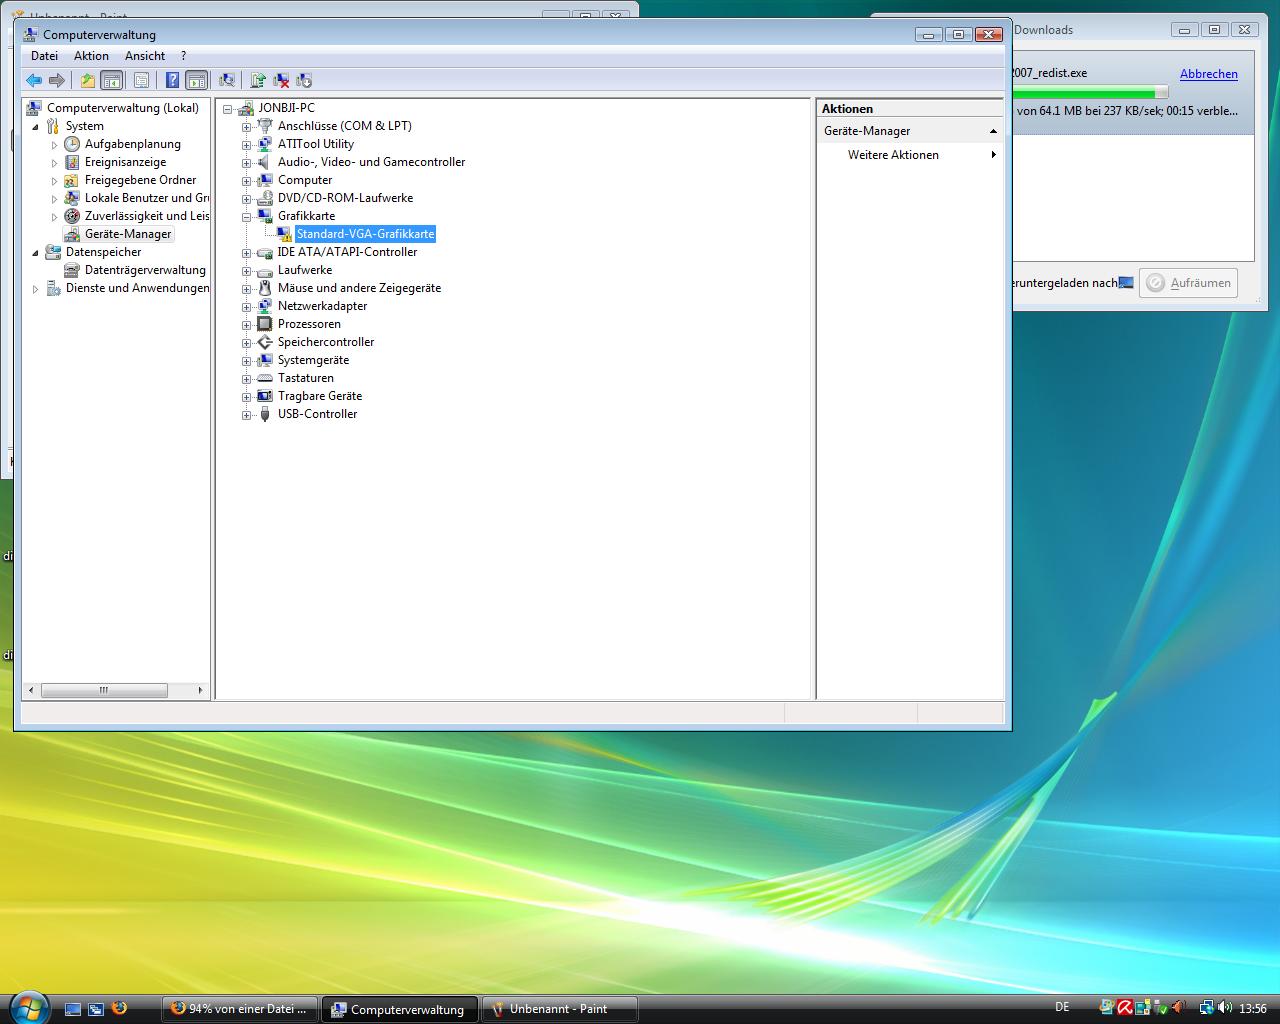Select Standard-VGA-Grafikkarte device
Screen dimensions: 1280x1024
366,234
